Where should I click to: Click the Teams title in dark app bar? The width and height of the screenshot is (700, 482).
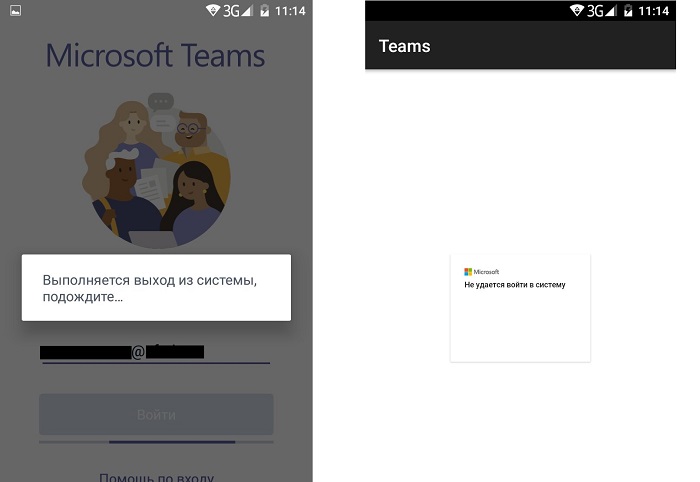click(404, 46)
